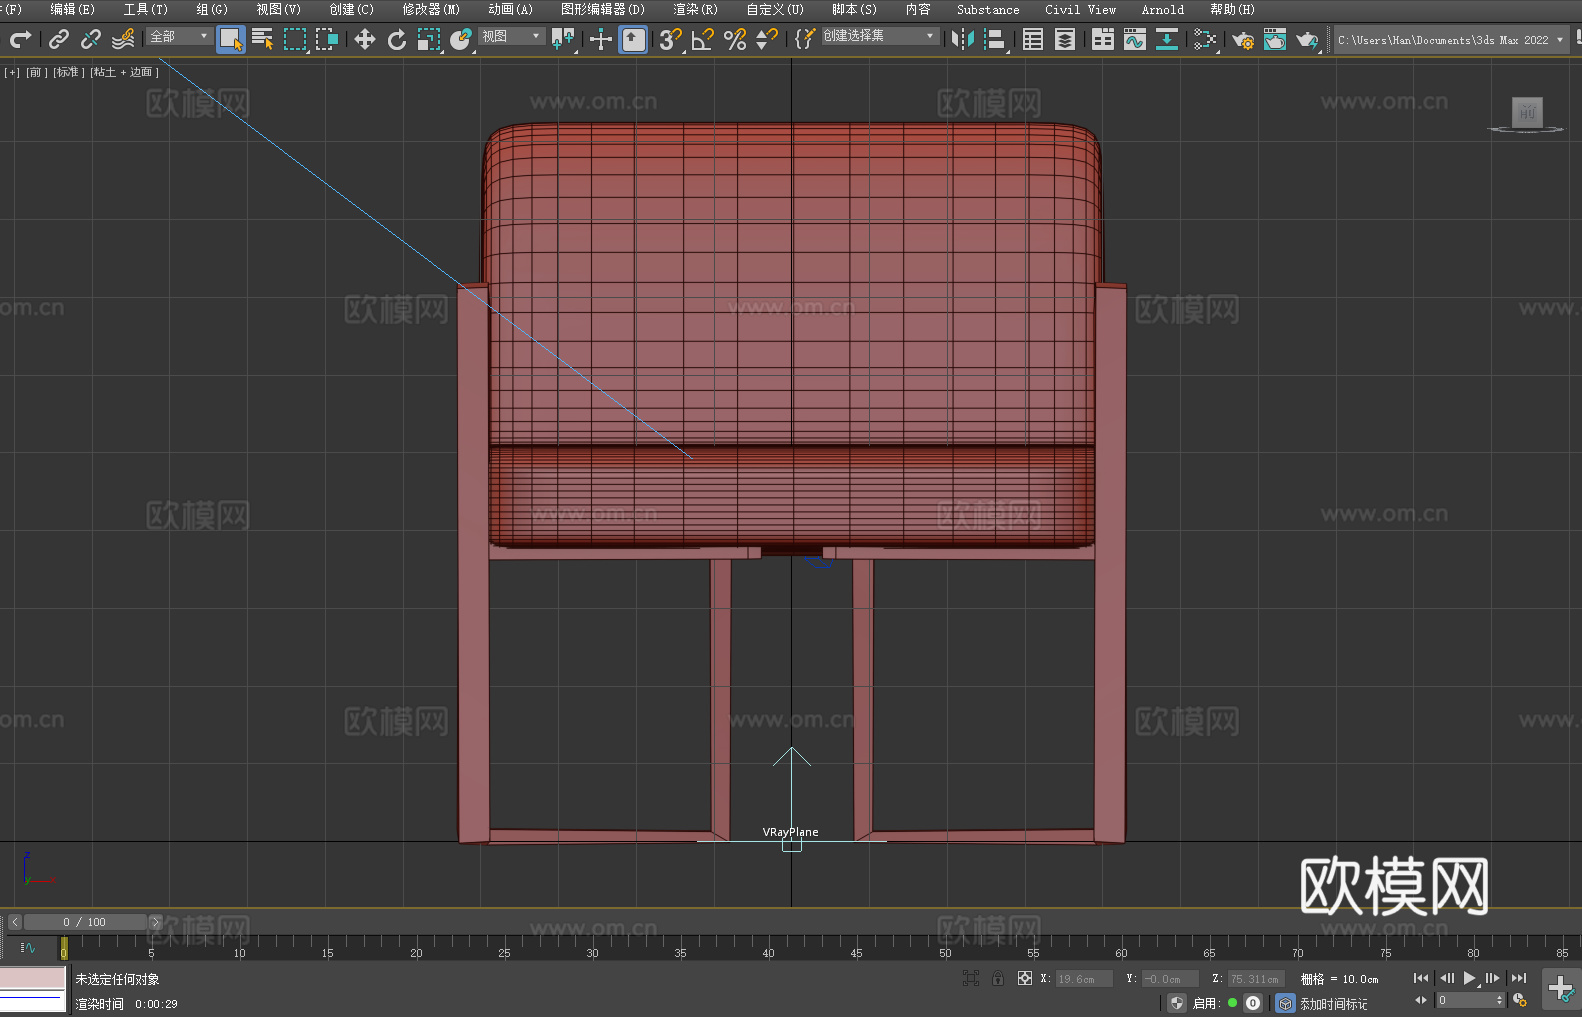The height and width of the screenshot is (1017, 1582).
Task: Open Scene Explorer toggle icon
Action: (1033, 39)
